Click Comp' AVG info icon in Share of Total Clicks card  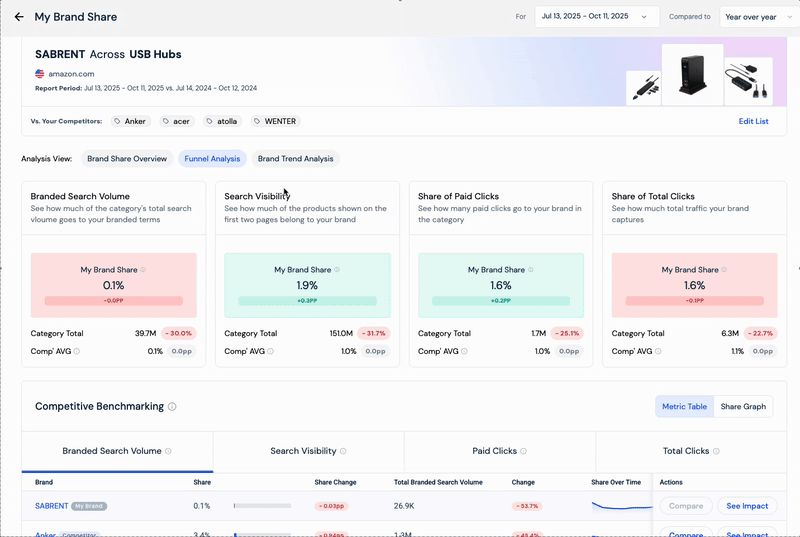pos(658,351)
